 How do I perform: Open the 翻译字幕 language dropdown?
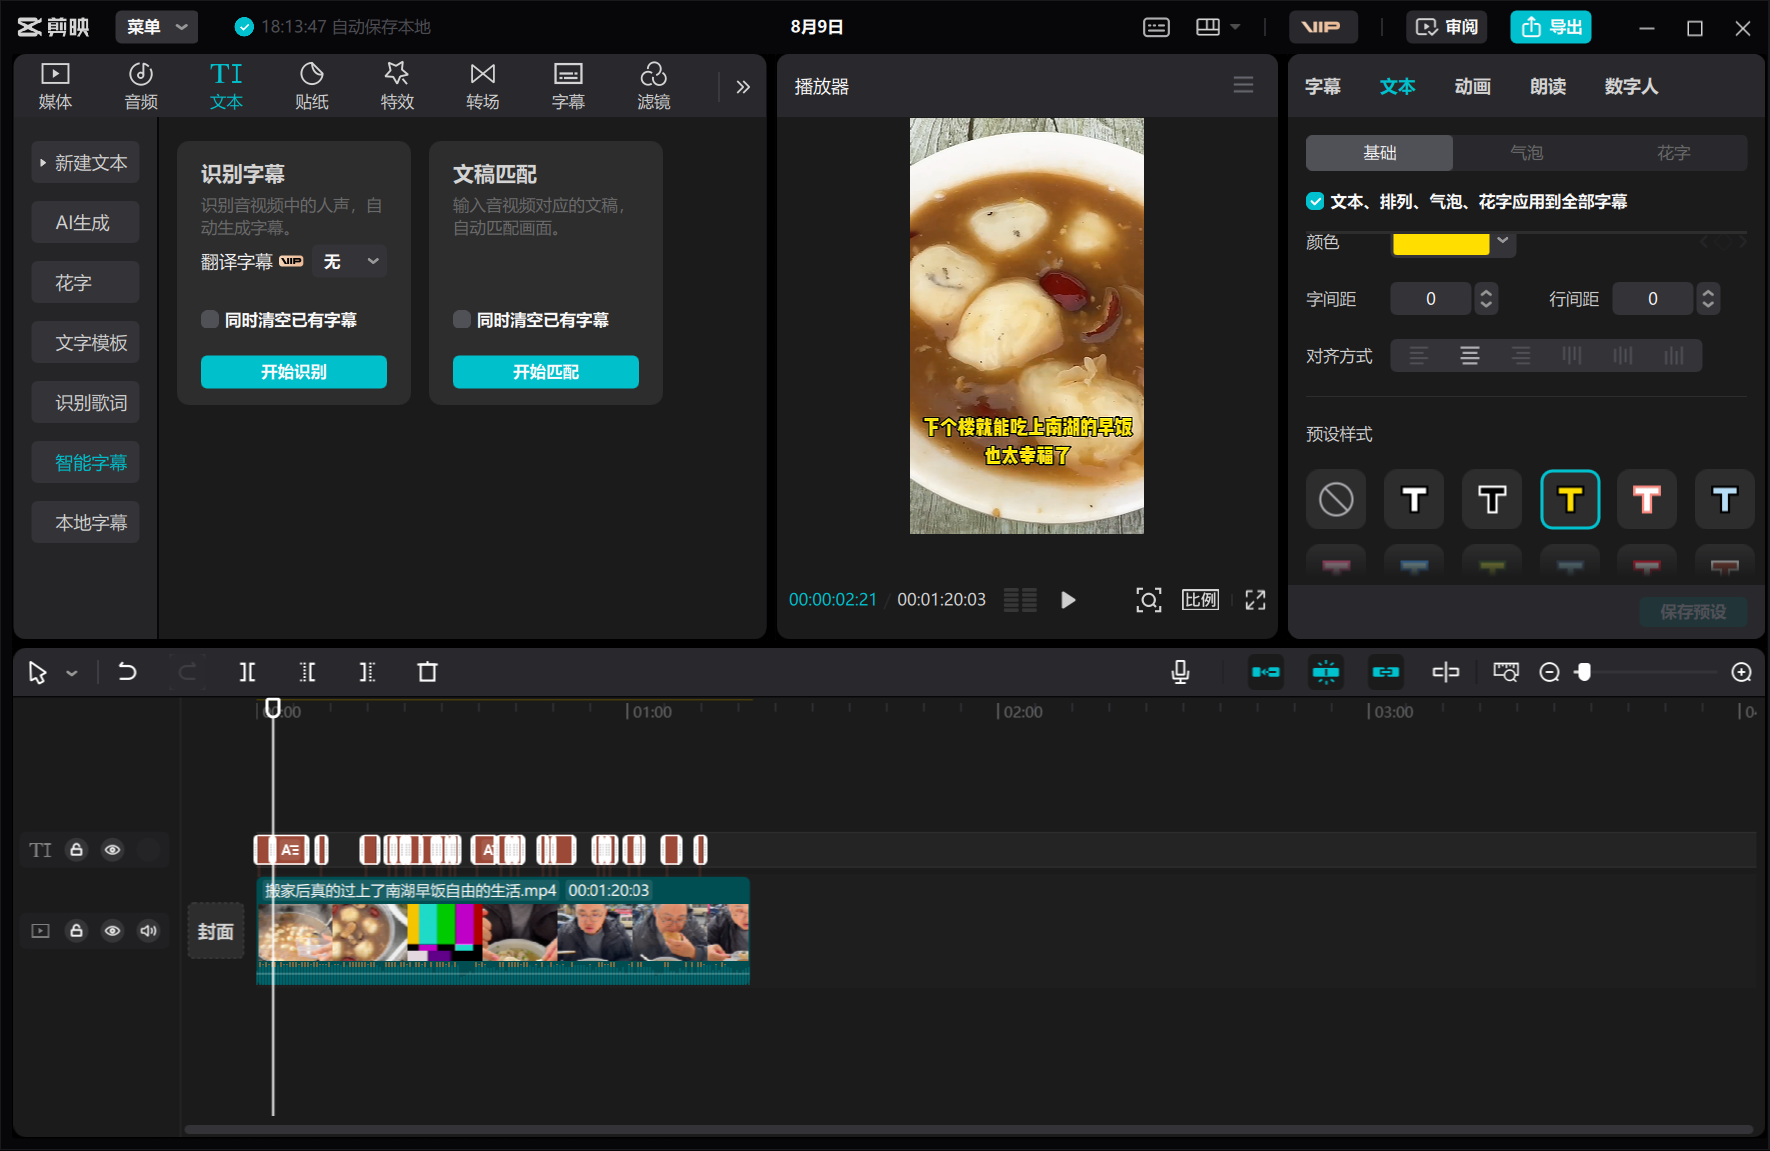350,261
